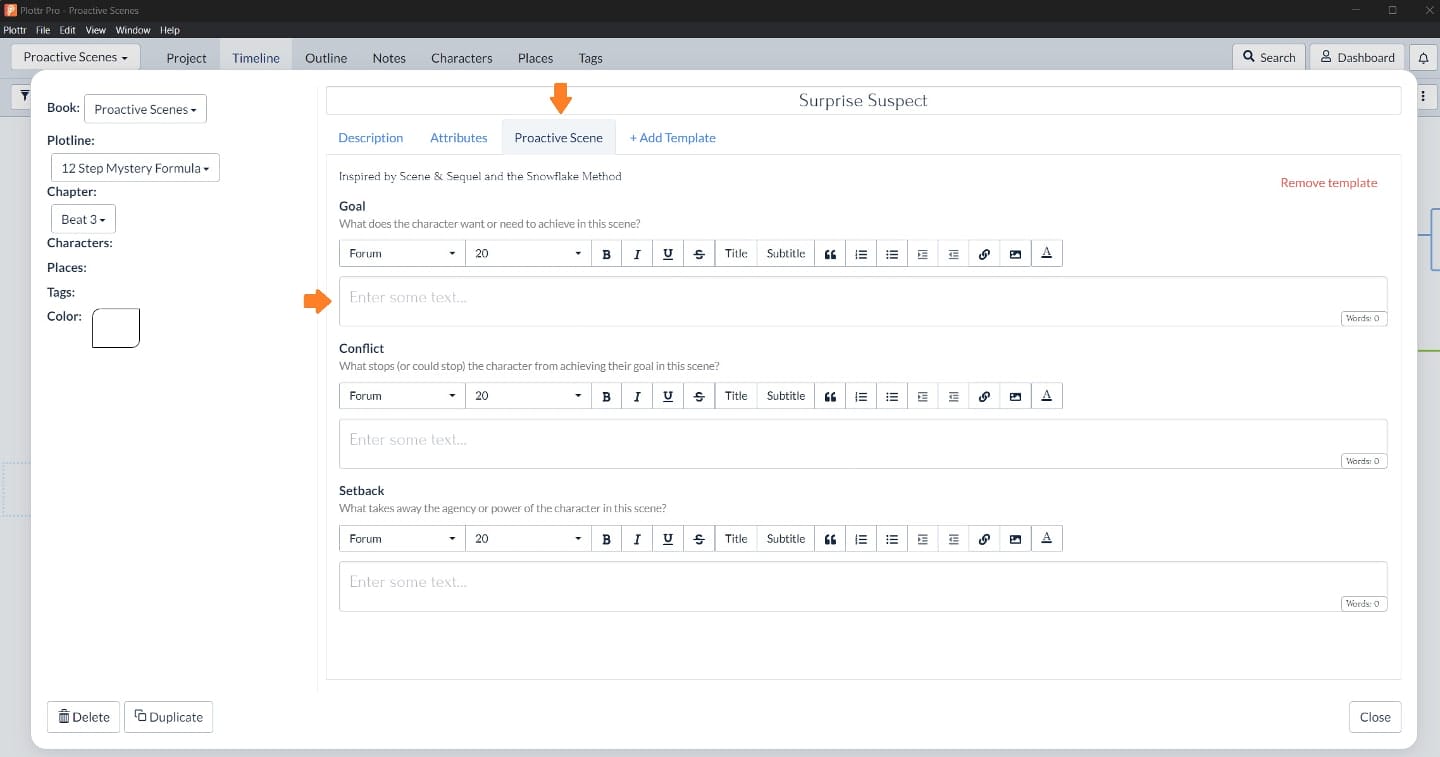Insert block quote in Goal editor
The image size is (1440, 757).
[x=830, y=254]
